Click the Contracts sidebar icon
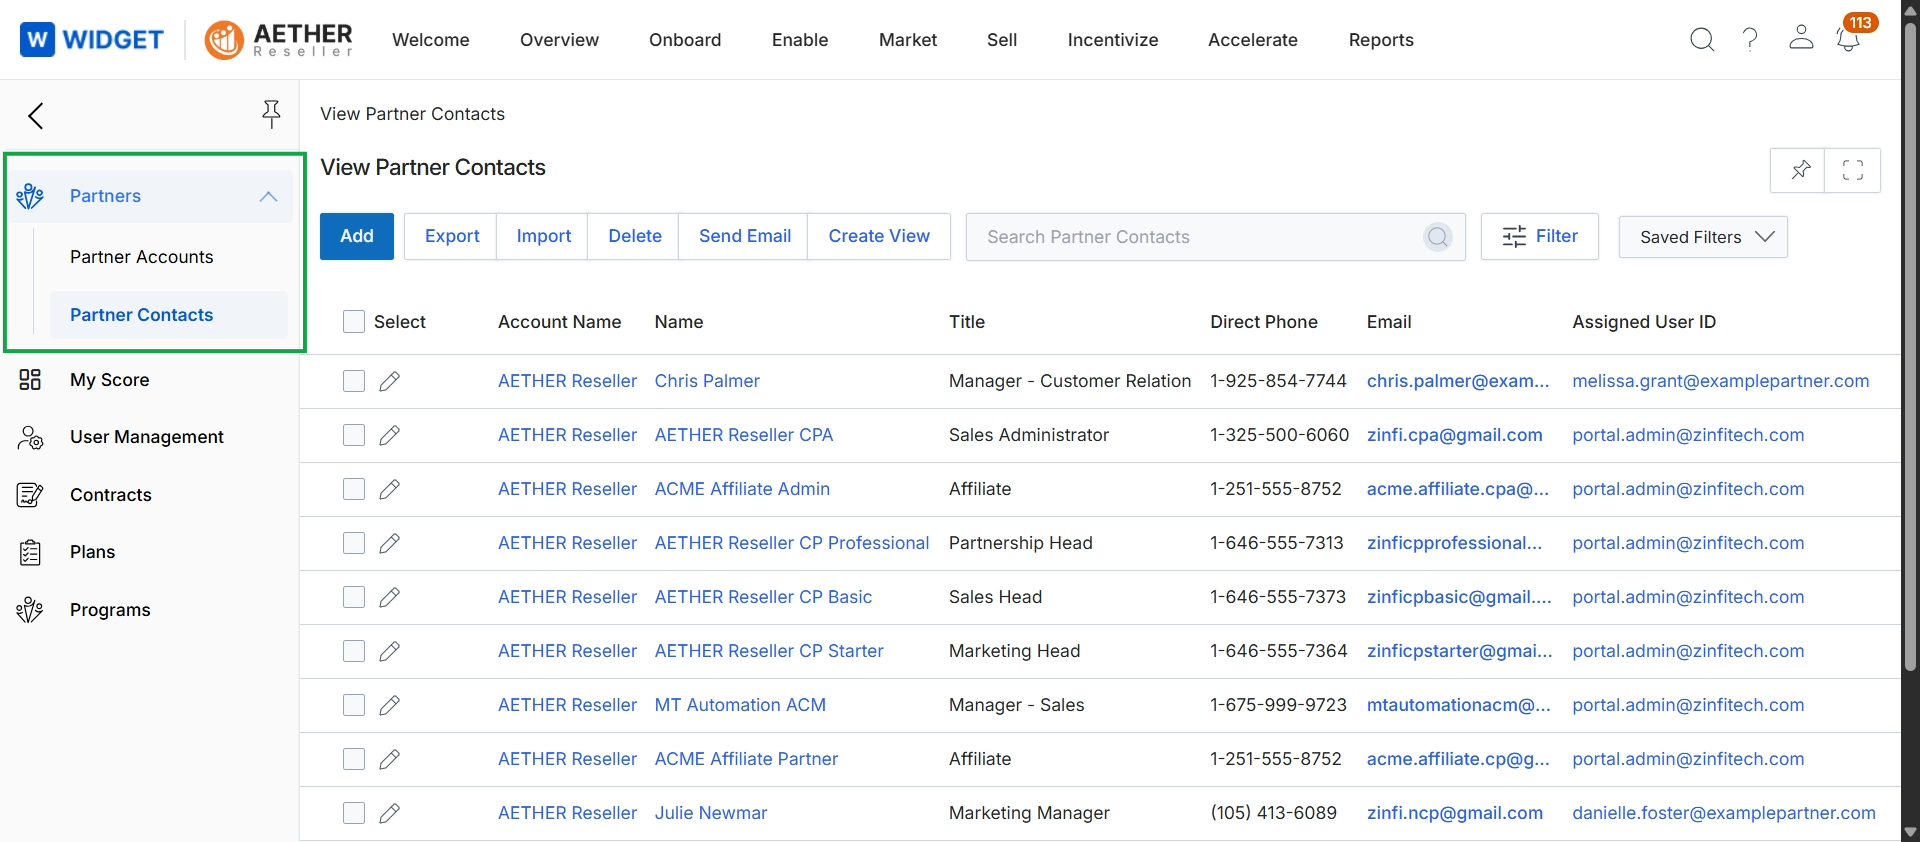Viewport: 1920px width, 842px height. click(x=30, y=495)
